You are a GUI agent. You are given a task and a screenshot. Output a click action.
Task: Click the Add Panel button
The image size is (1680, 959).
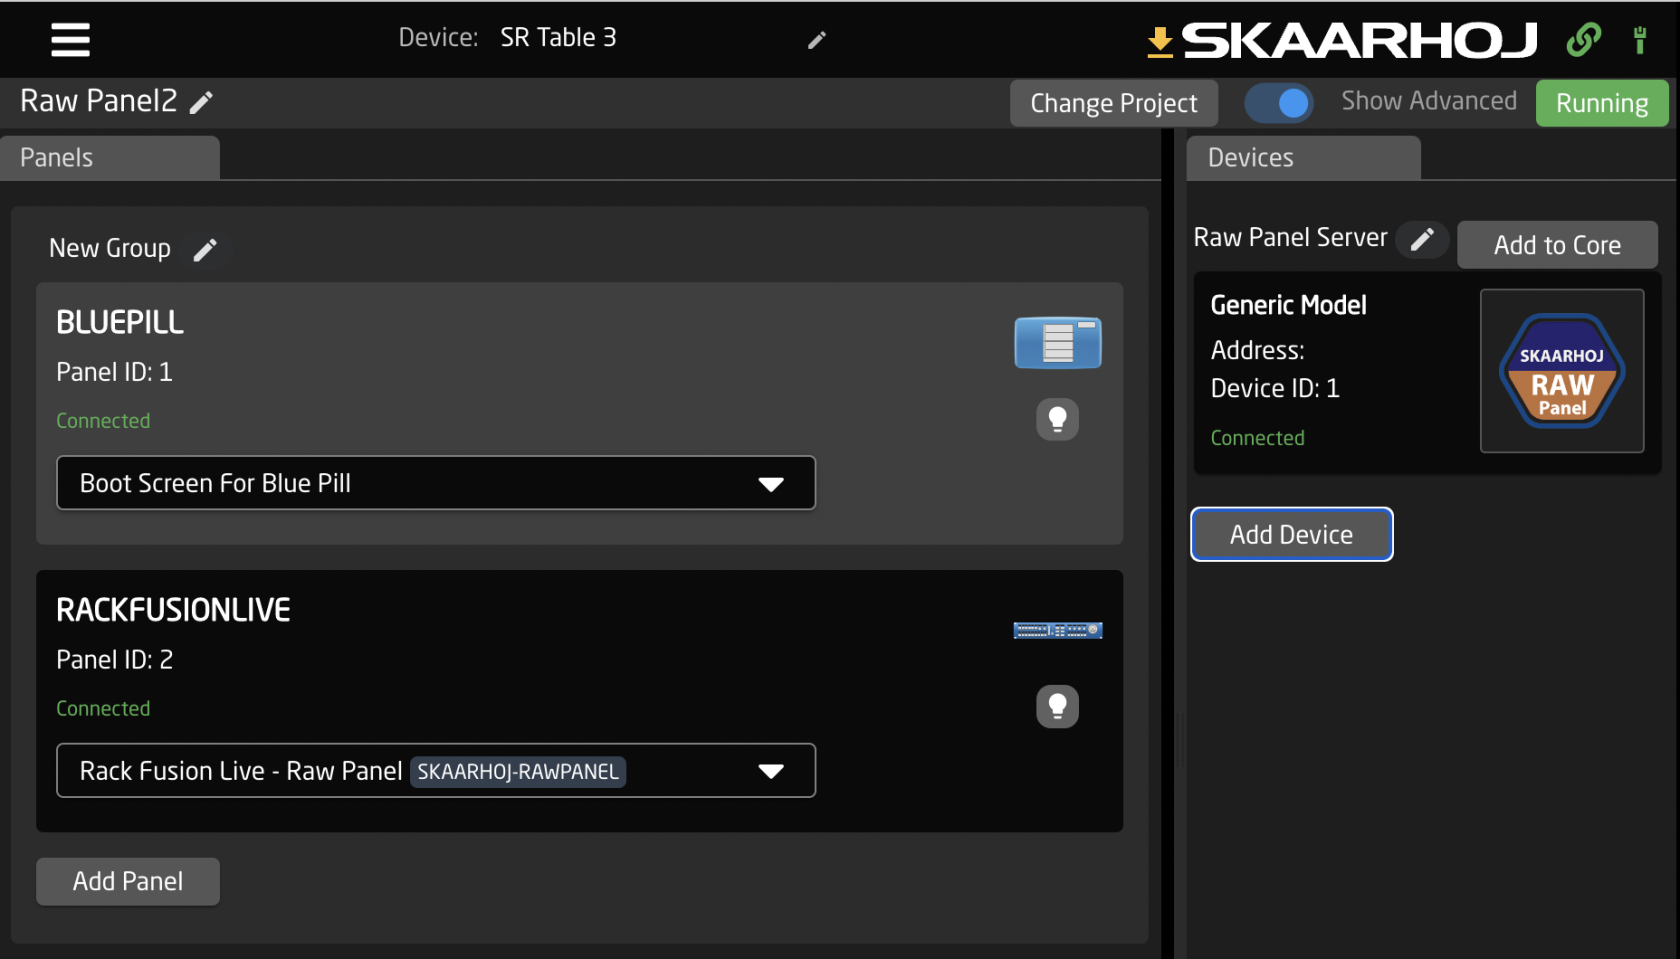pos(128,881)
